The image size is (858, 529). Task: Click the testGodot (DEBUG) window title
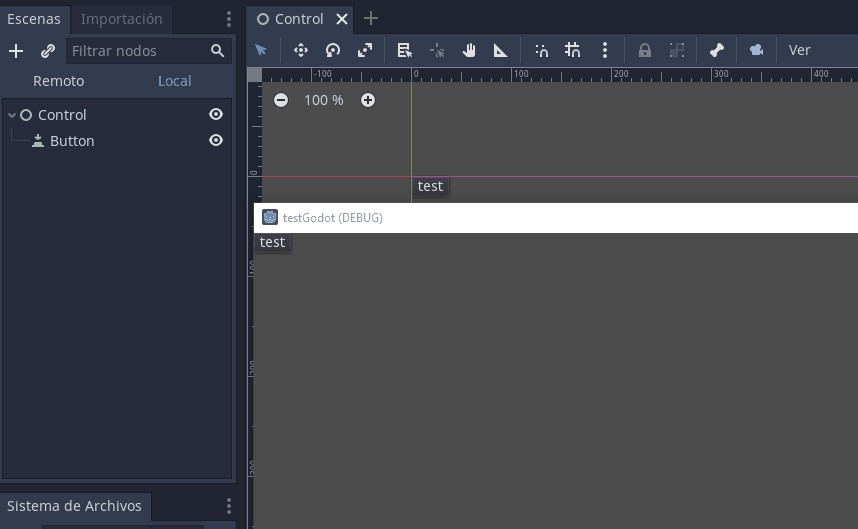333,218
